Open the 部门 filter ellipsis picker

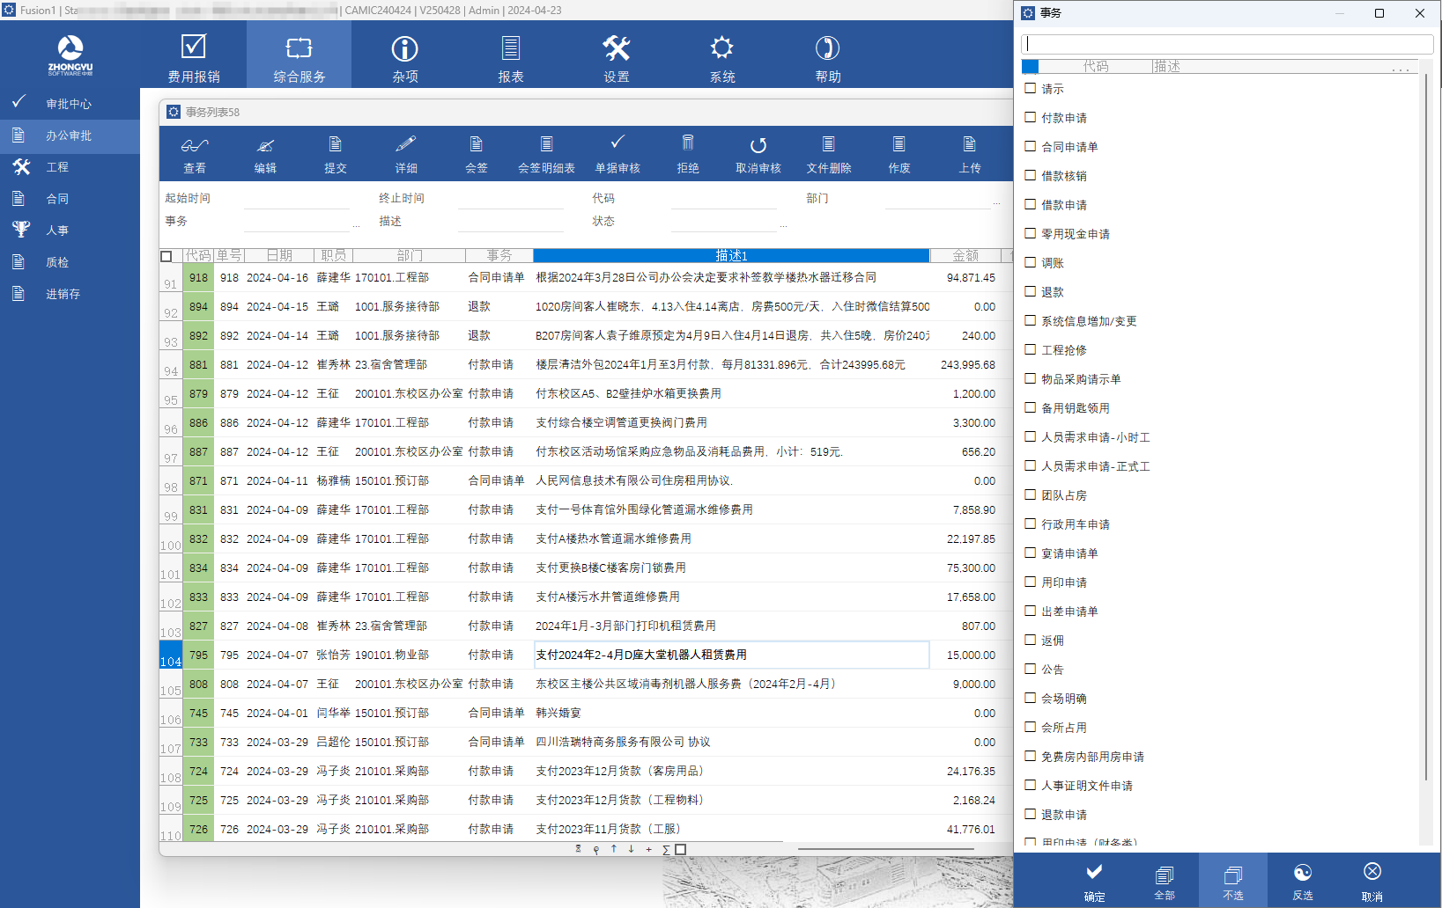996,202
